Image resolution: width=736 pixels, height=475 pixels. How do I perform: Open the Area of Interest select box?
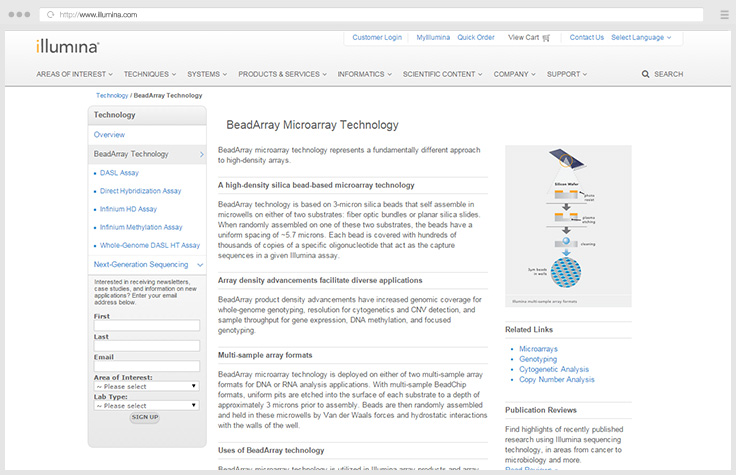[x=146, y=386]
